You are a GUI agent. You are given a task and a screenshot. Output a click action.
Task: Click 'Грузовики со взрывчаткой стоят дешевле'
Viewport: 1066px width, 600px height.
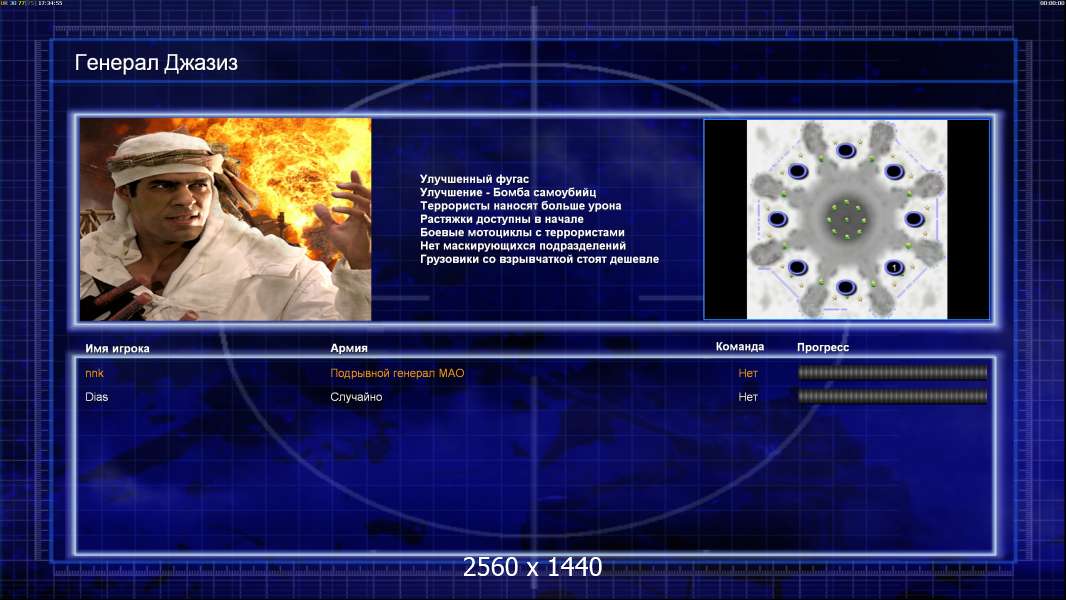(x=539, y=259)
